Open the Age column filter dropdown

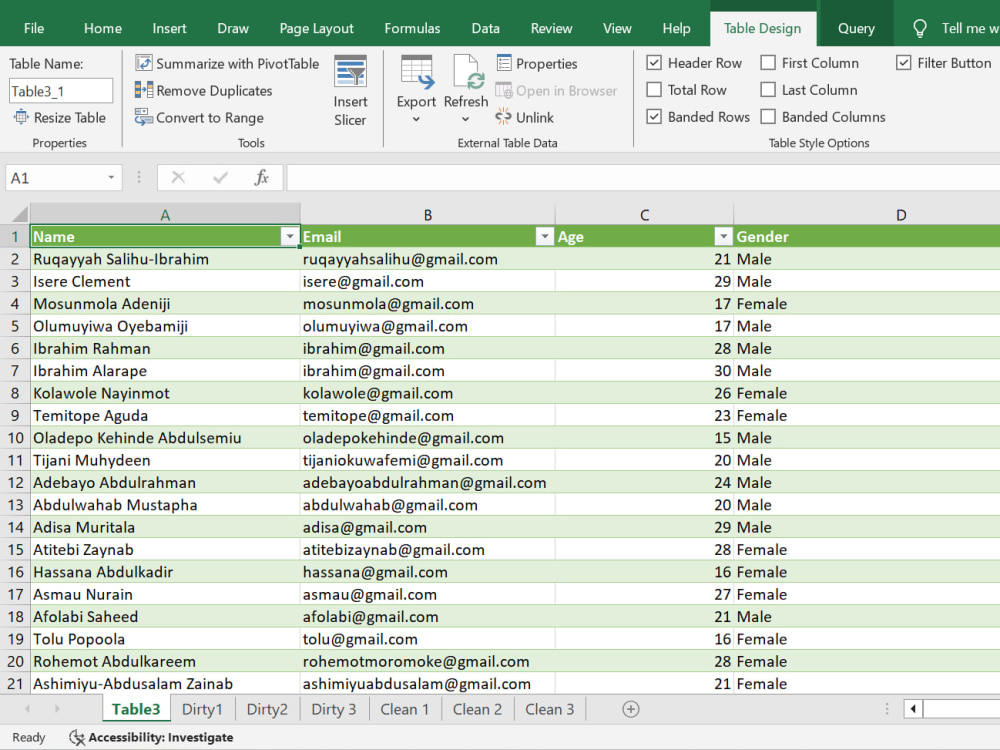(723, 237)
